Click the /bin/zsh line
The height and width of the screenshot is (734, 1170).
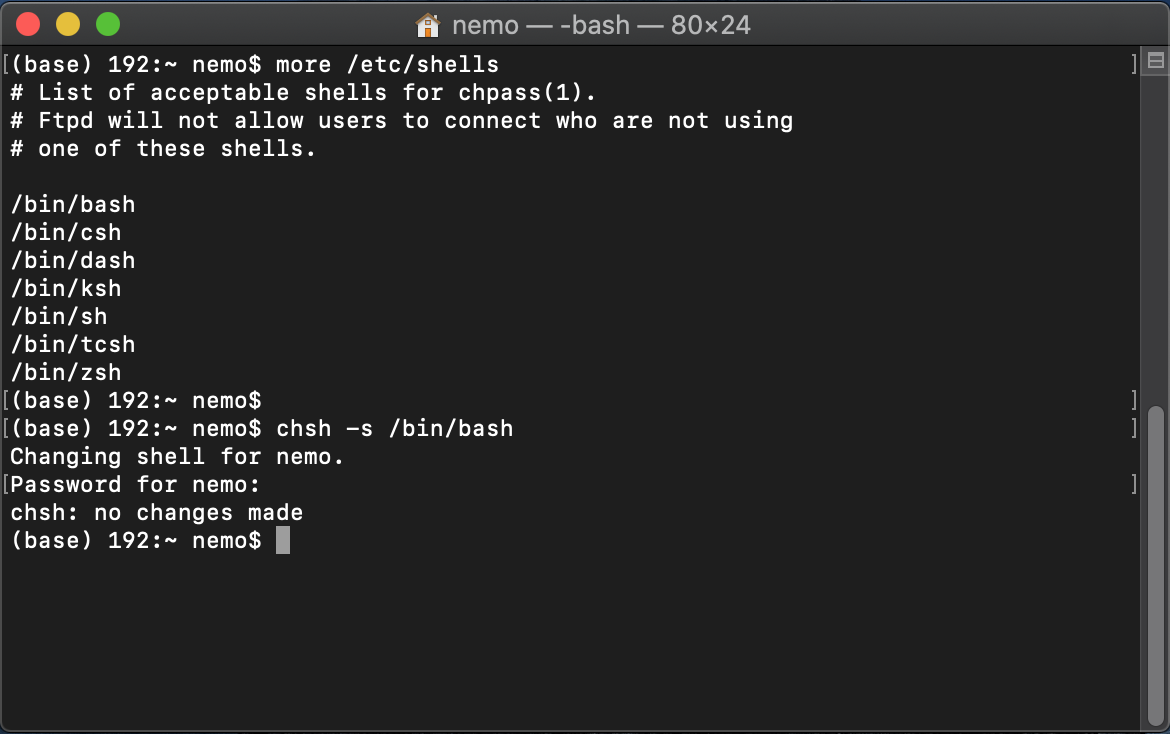tap(65, 373)
